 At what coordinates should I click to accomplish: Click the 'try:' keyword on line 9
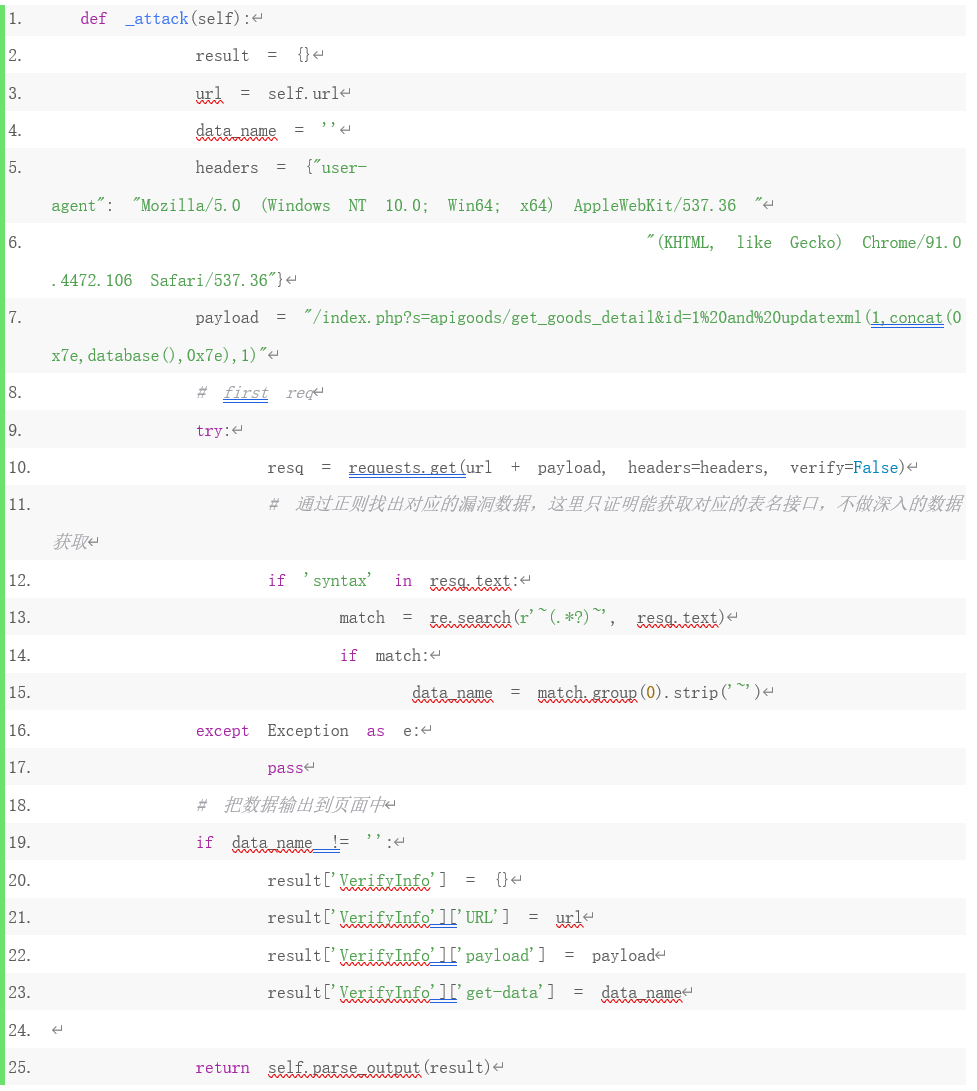[213, 431]
